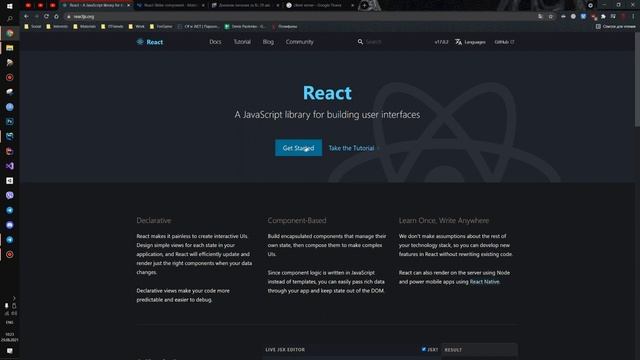Open the Work bookmarks folder
Screen dimensions: 640x360
click(137, 26)
